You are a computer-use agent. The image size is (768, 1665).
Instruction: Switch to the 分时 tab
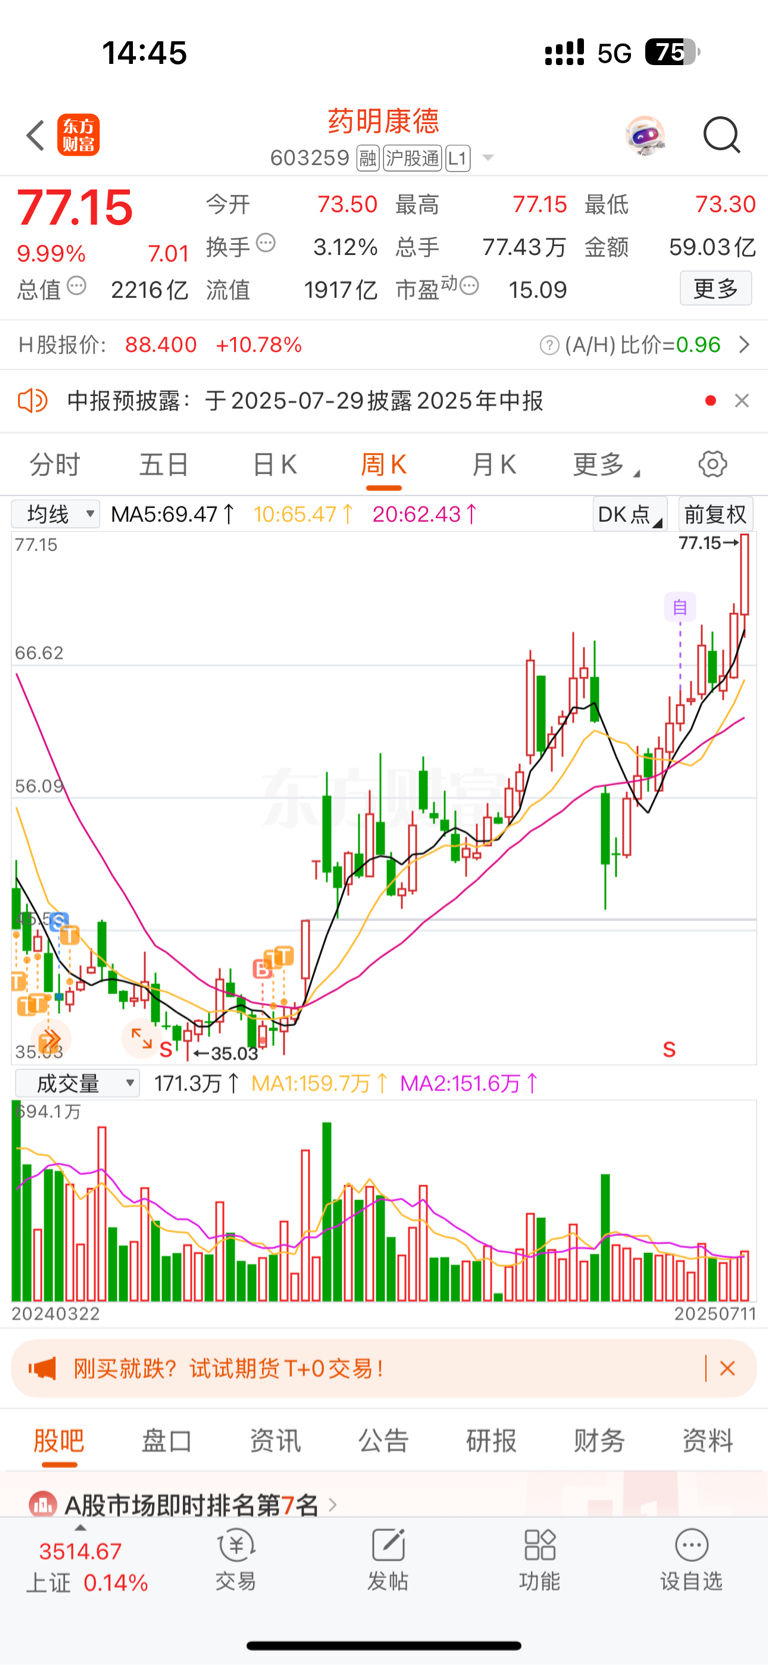(x=55, y=464)
